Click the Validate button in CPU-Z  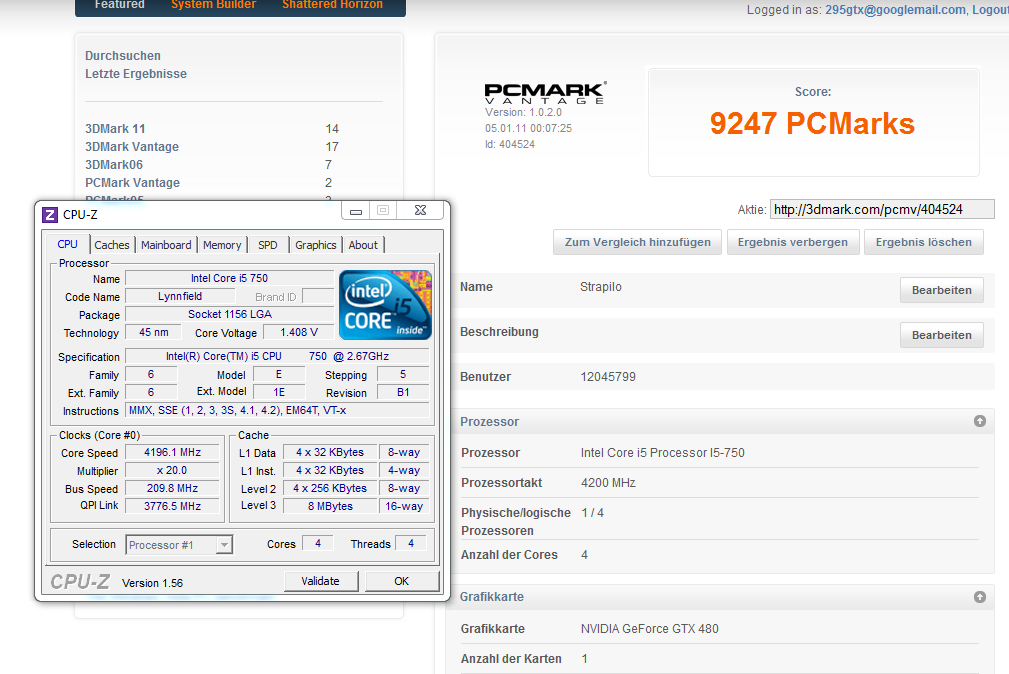pyautogui.click(x=320, y=581)
